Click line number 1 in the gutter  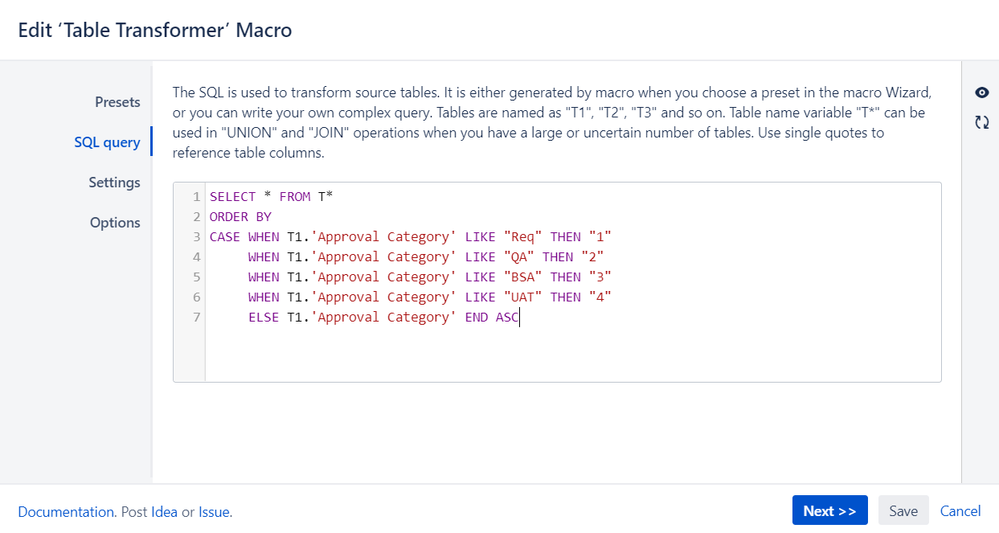[197, 197]
